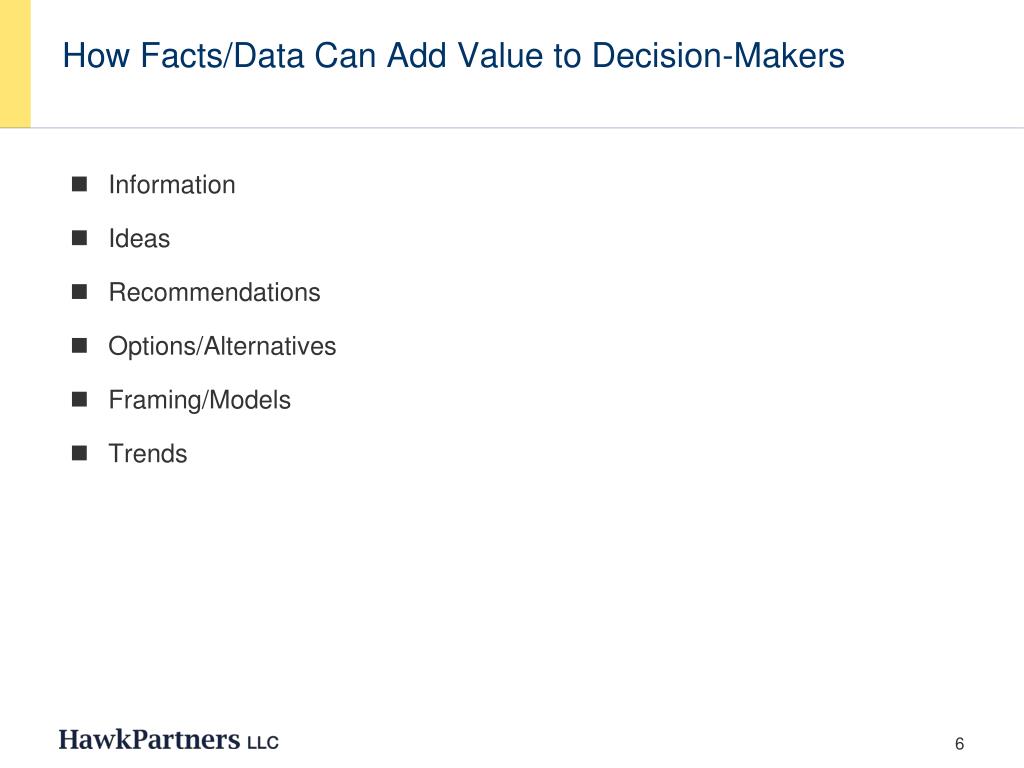Click the slide page number 6
This screenshot has height=768, width=1024.
coord(959,744)
